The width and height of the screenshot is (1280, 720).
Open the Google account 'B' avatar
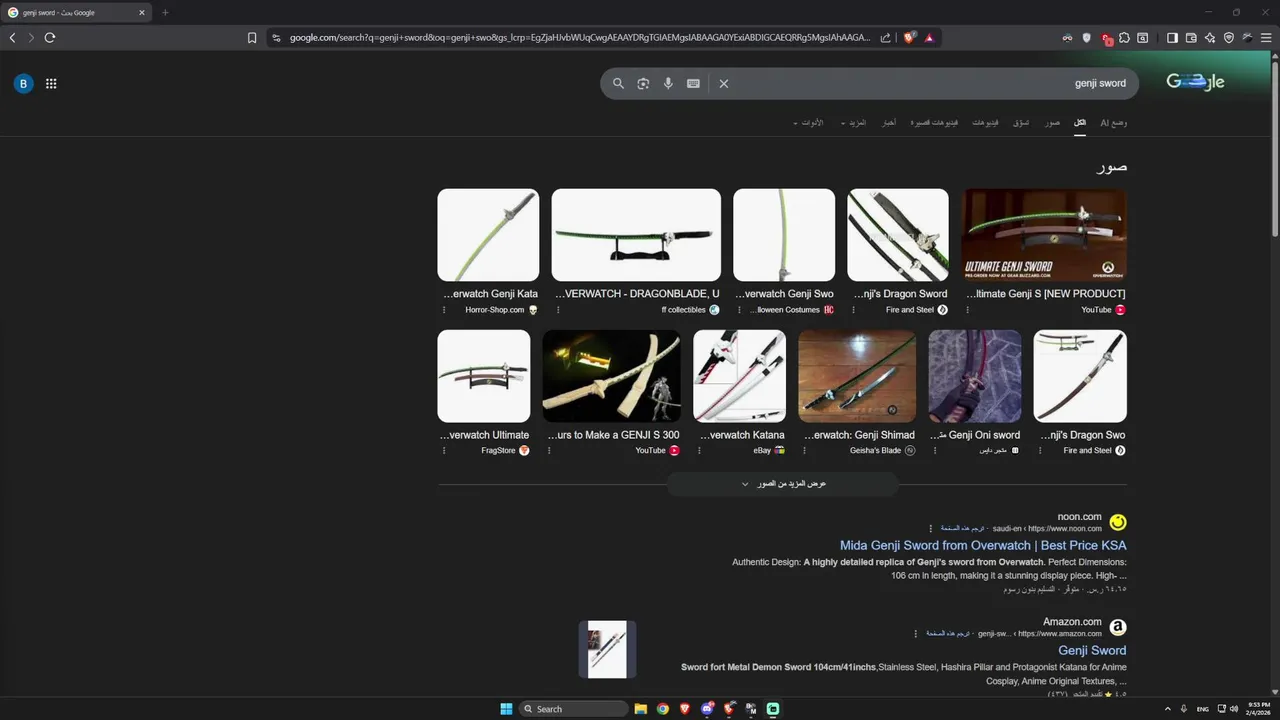point(23,84)
